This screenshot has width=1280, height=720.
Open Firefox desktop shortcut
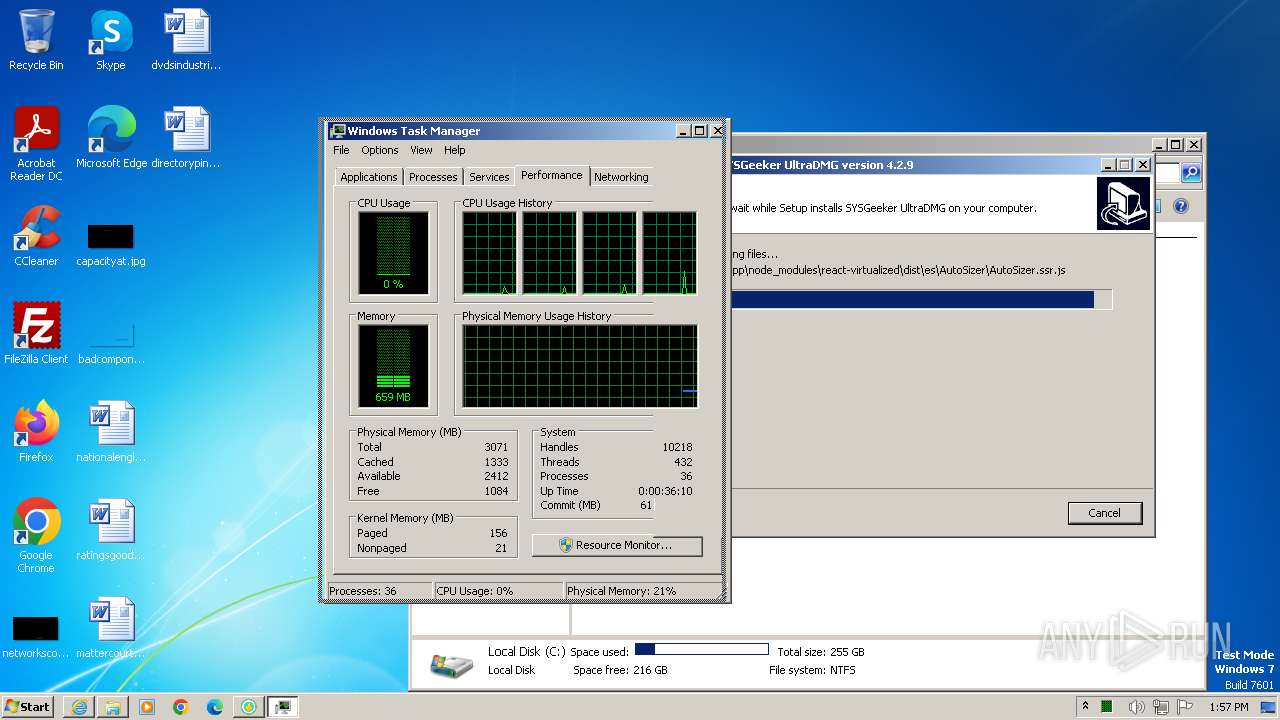[x=36, y=432]
